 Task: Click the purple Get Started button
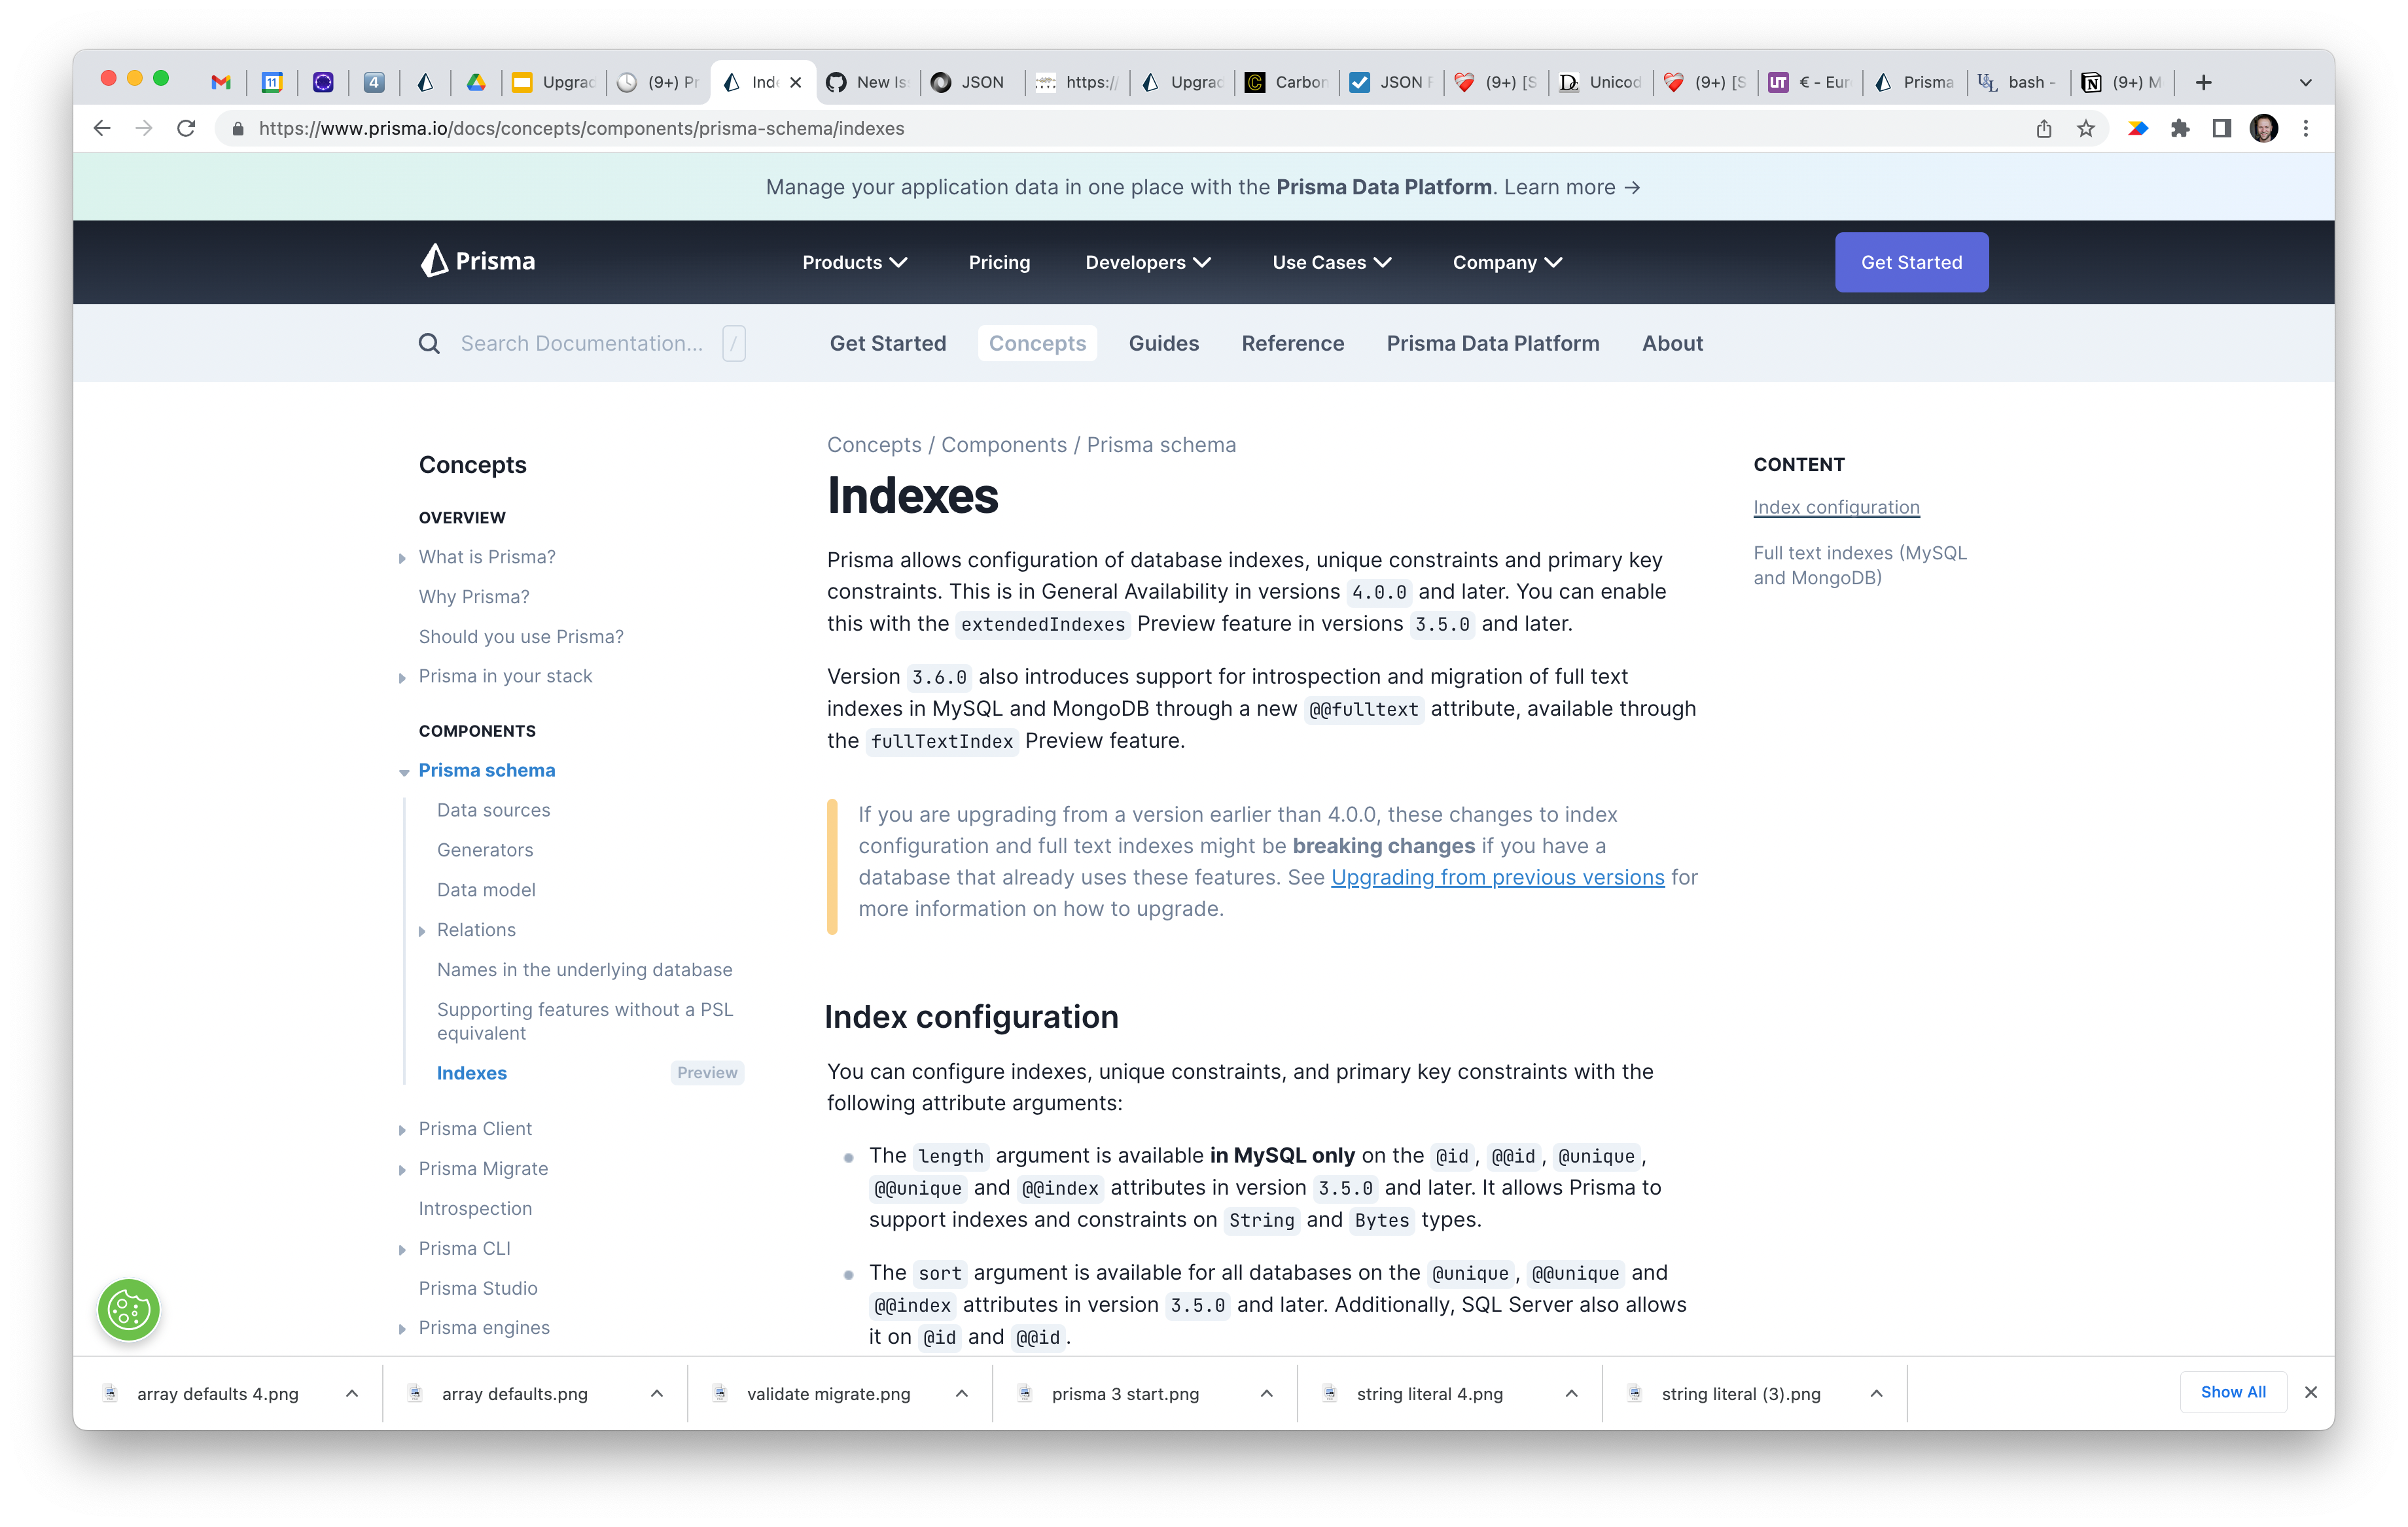tap(1911, 262)
